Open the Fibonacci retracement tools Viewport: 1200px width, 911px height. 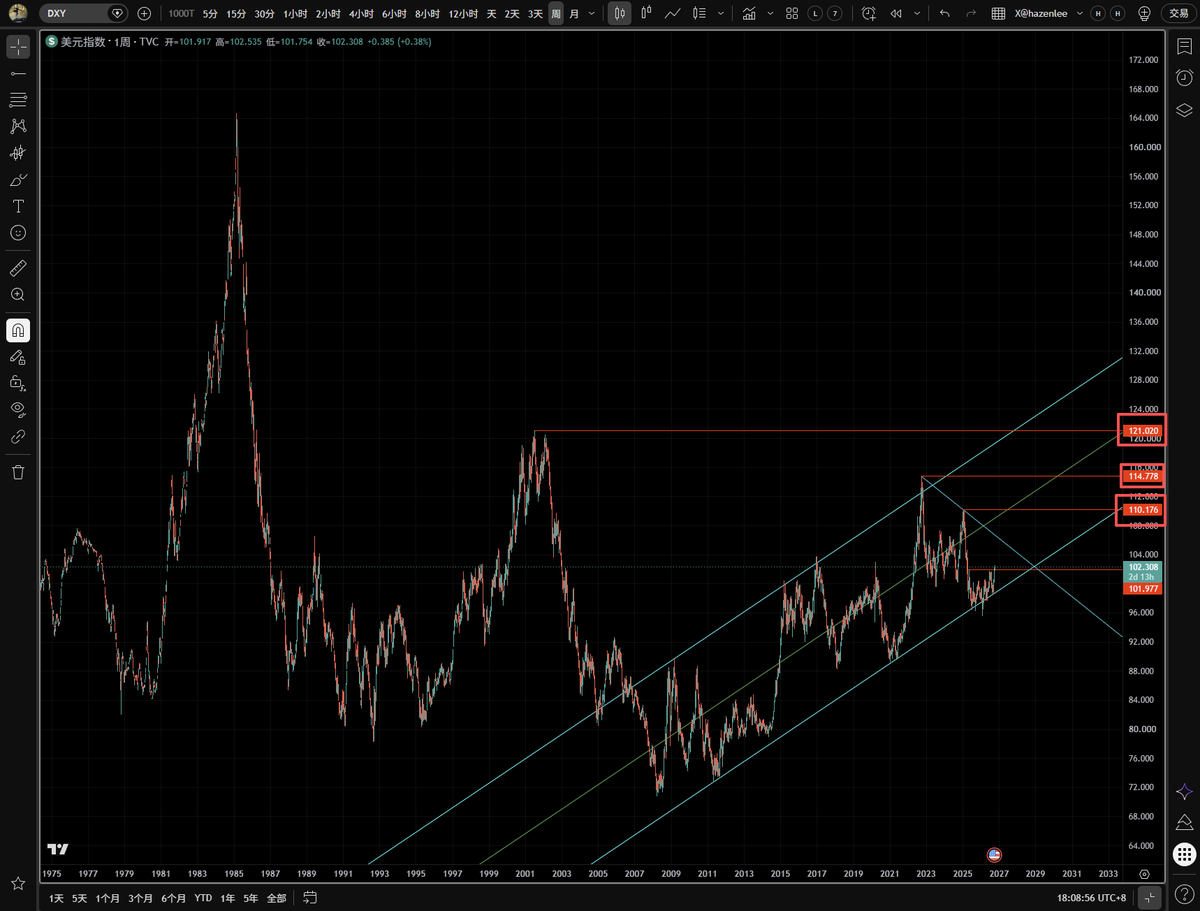tap(18, 100)
